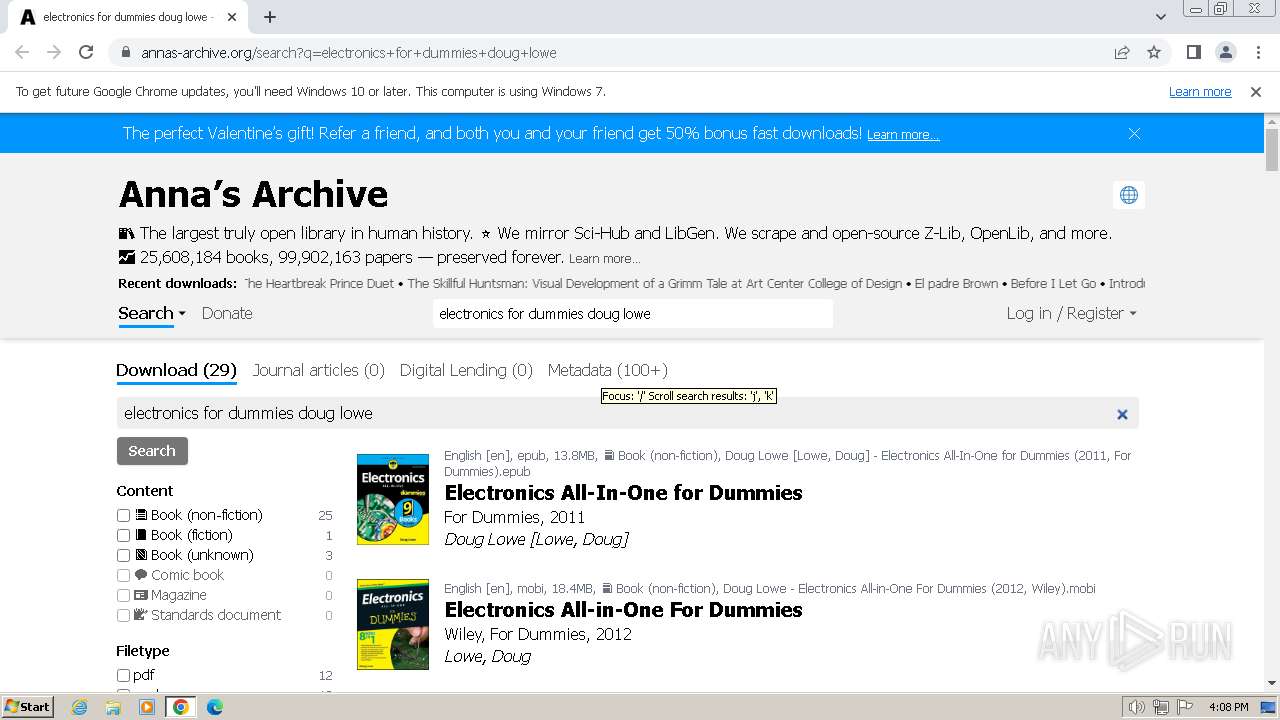Open the Windows Start button
This screenshot has width=1280, height=720.
[27, 707]
